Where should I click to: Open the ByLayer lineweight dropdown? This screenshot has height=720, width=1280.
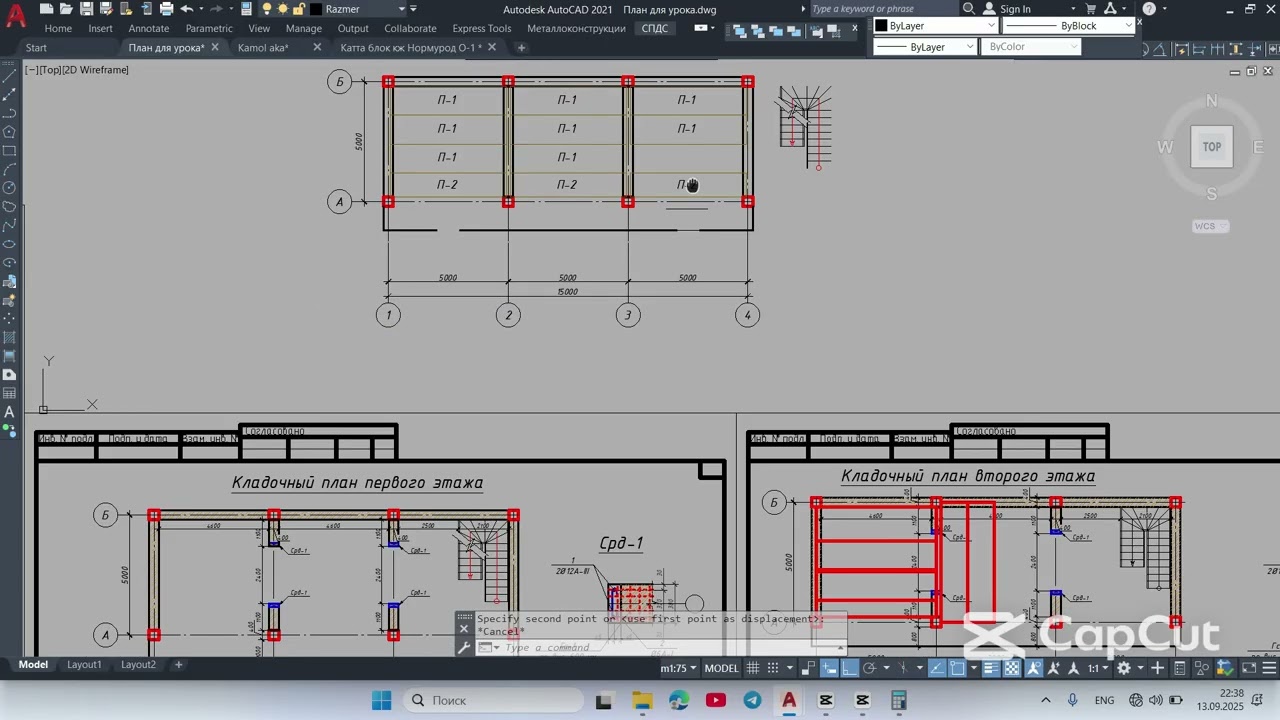tap(969, 47)
